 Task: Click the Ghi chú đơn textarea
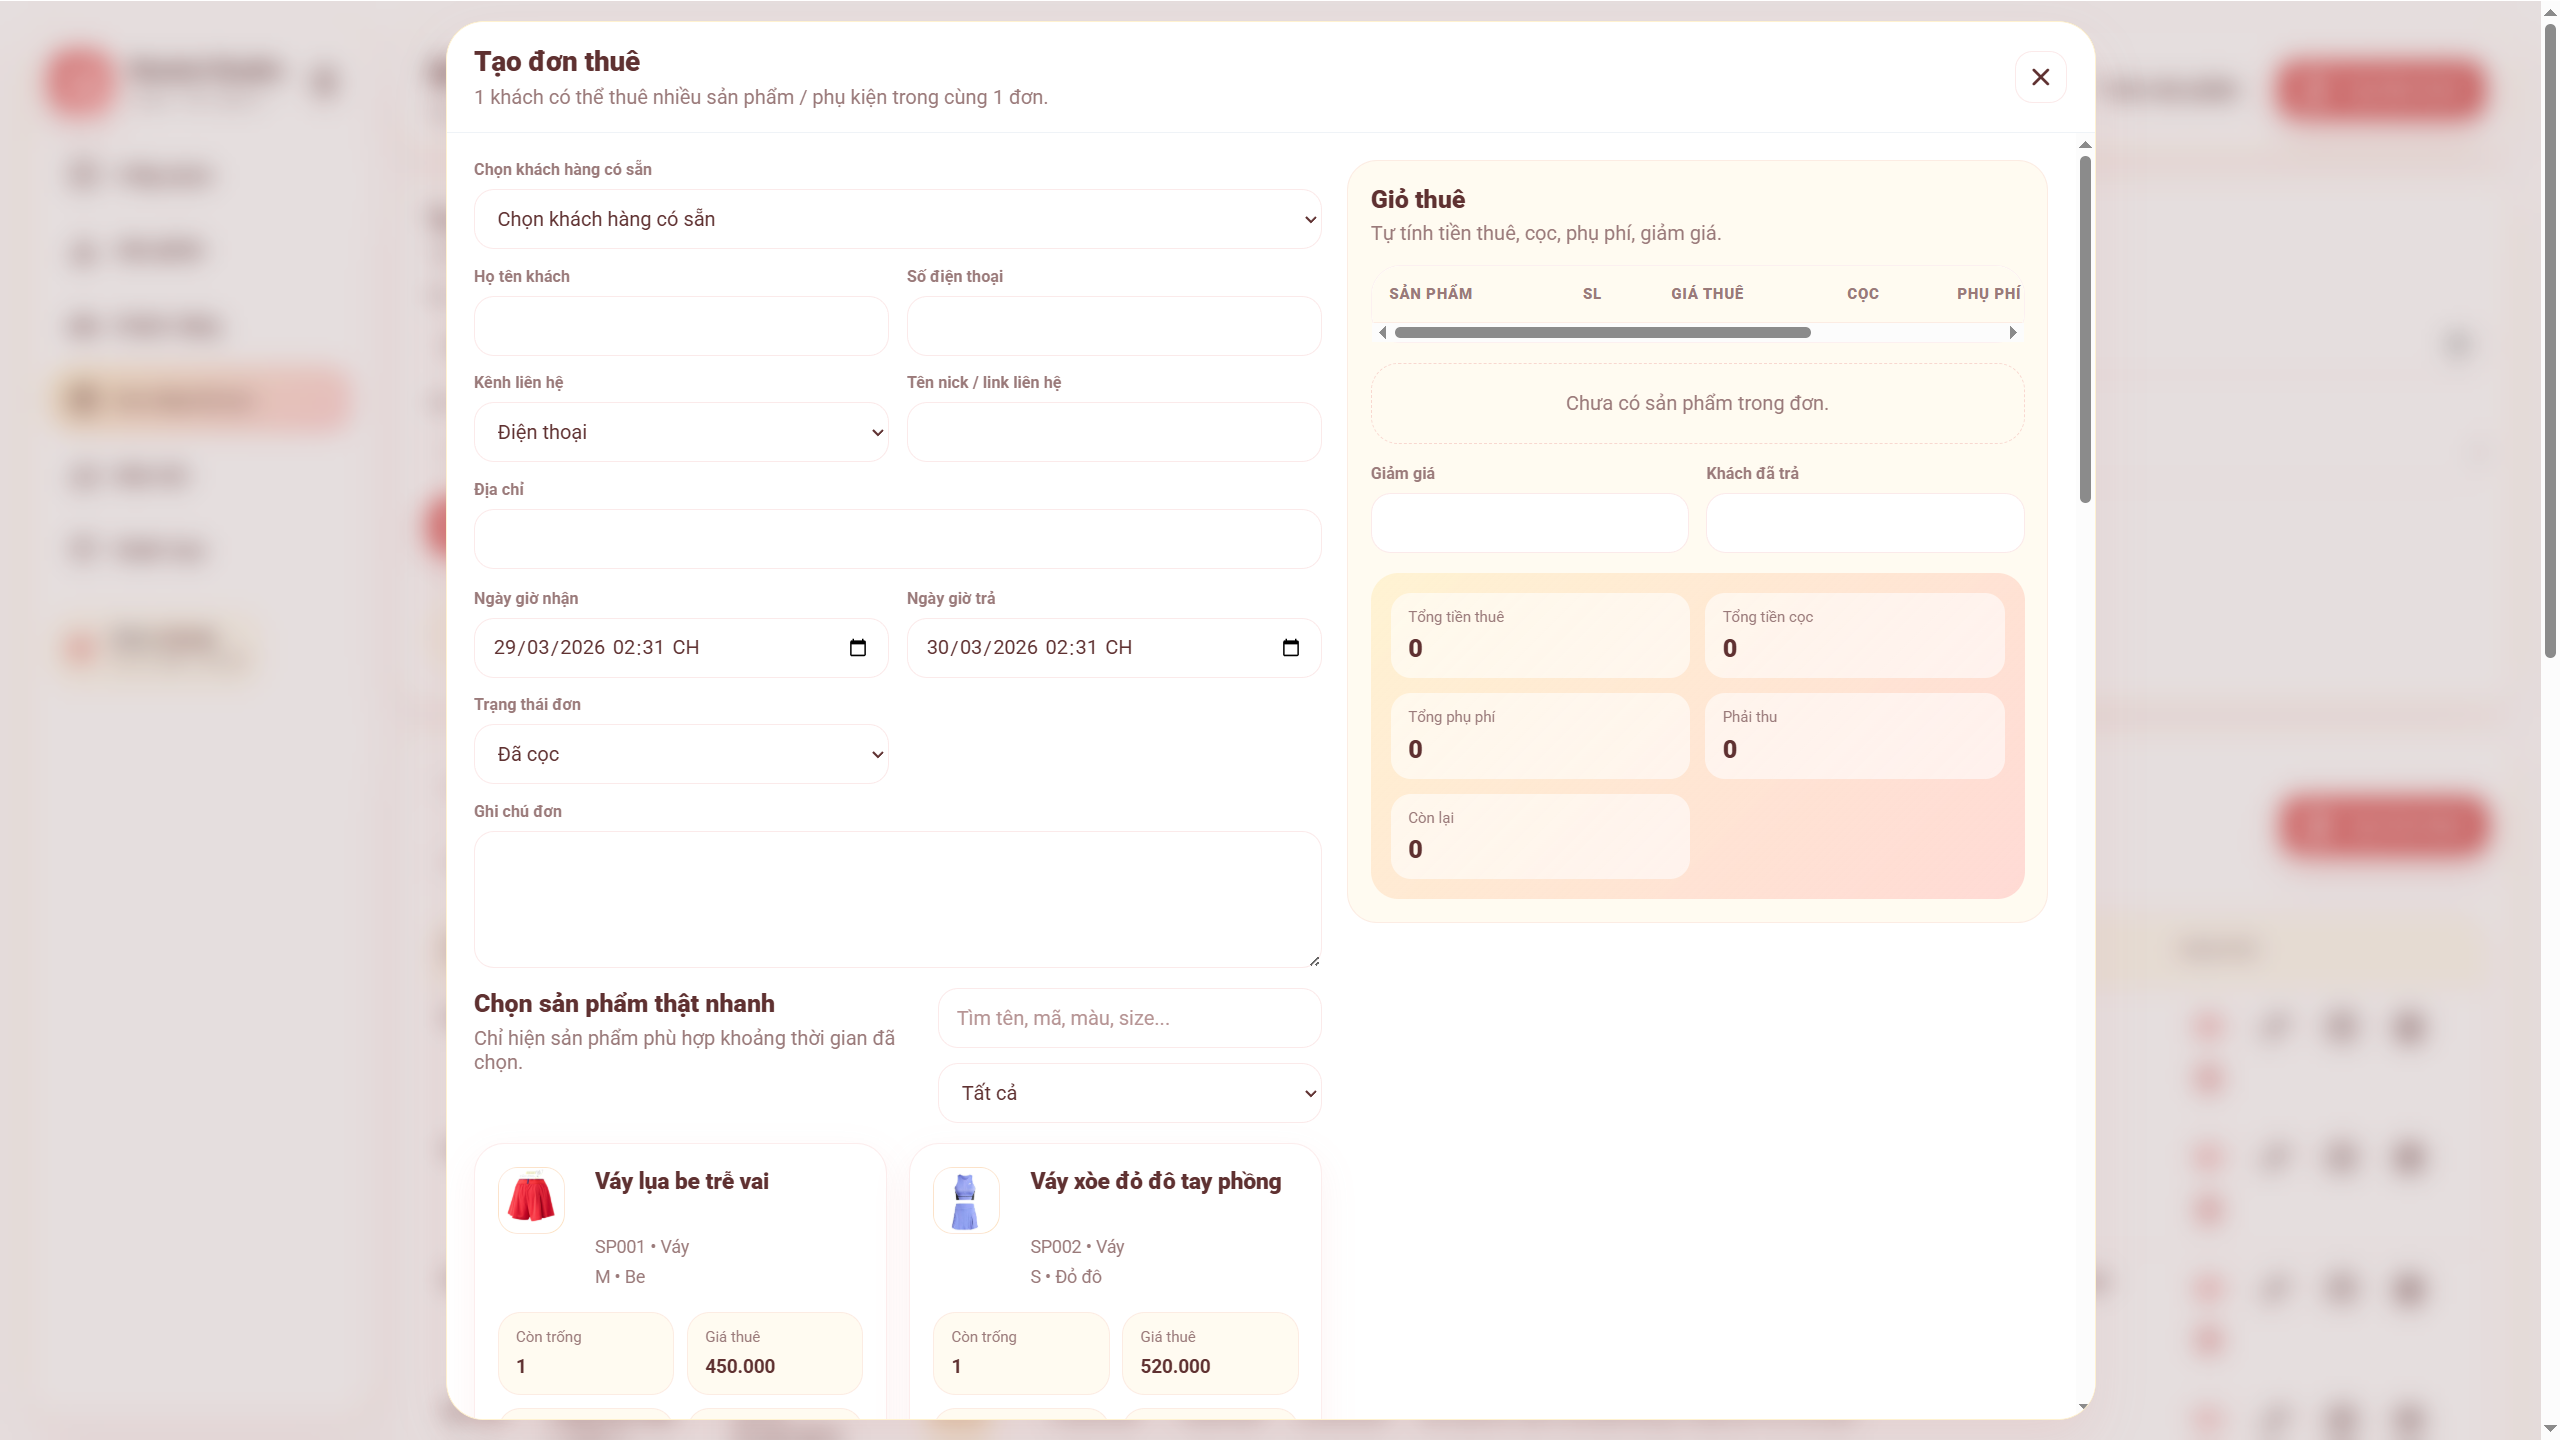click(x=897, y=899)
